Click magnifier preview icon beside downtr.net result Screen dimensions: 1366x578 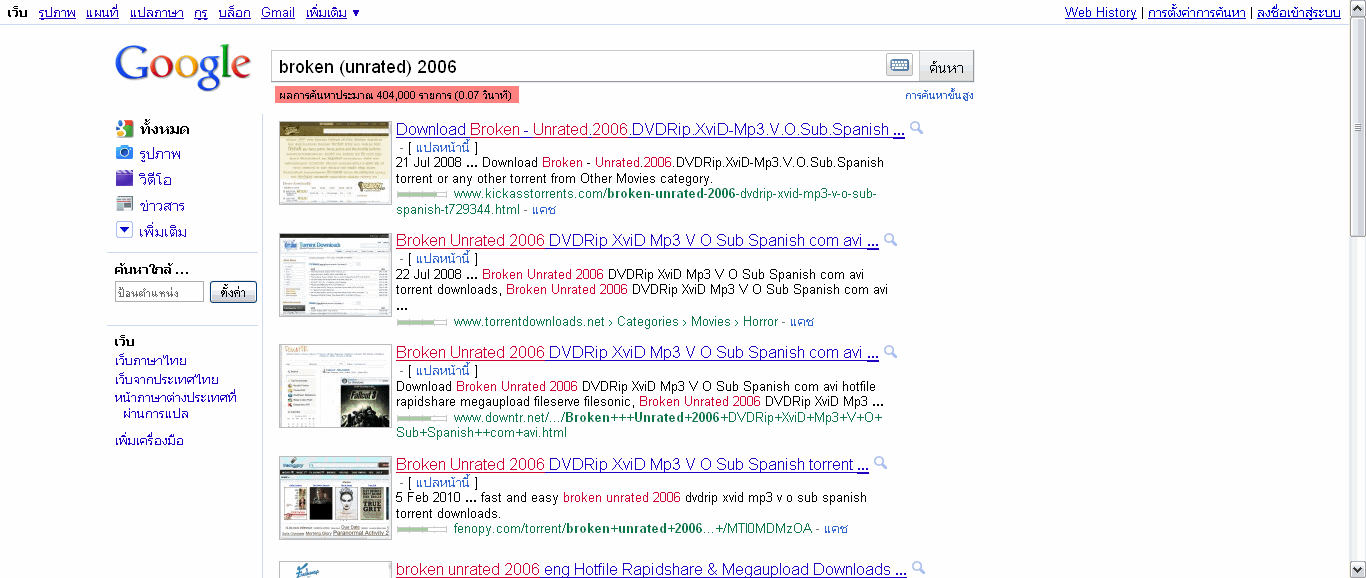click(890, 352)
